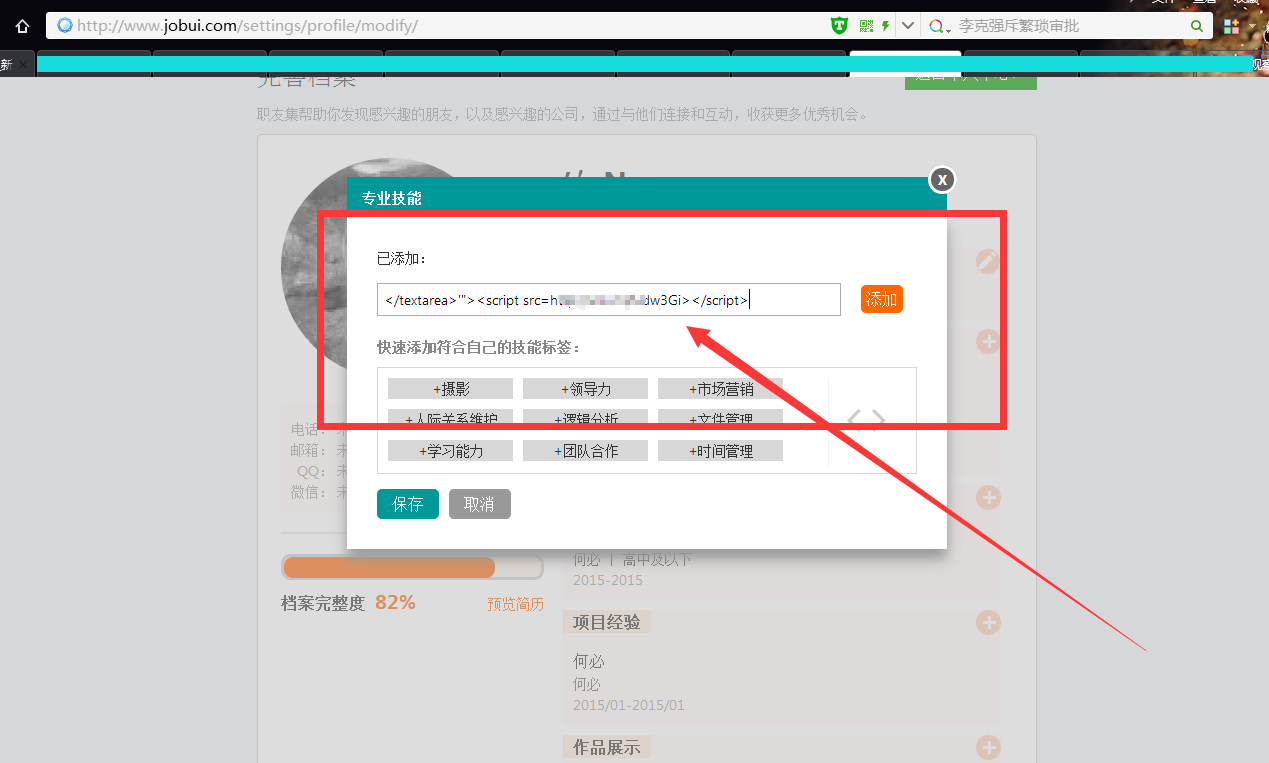Add the 学习能力 skill tag
Viewport: 1269px width, 763px height.
[450, 451]
